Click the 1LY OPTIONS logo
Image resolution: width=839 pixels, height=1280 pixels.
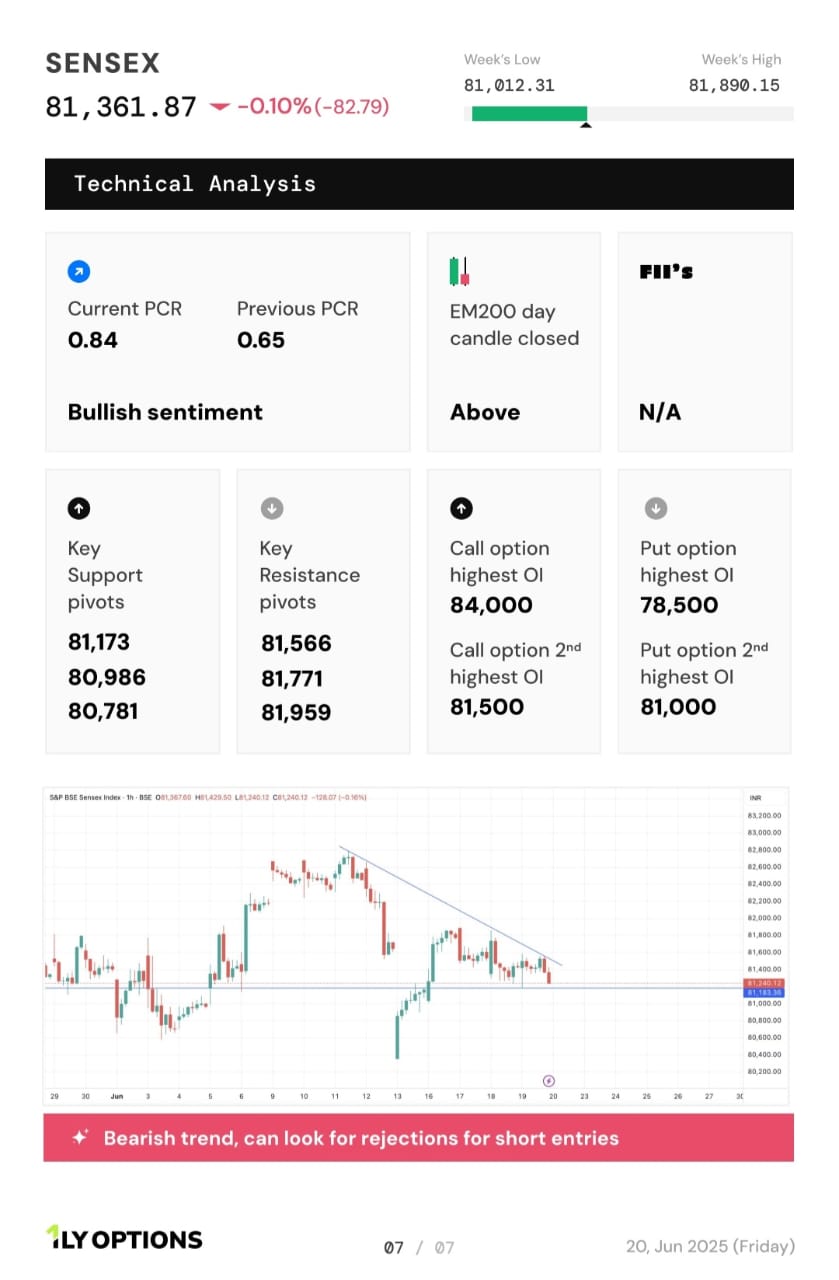[125, 1239]
